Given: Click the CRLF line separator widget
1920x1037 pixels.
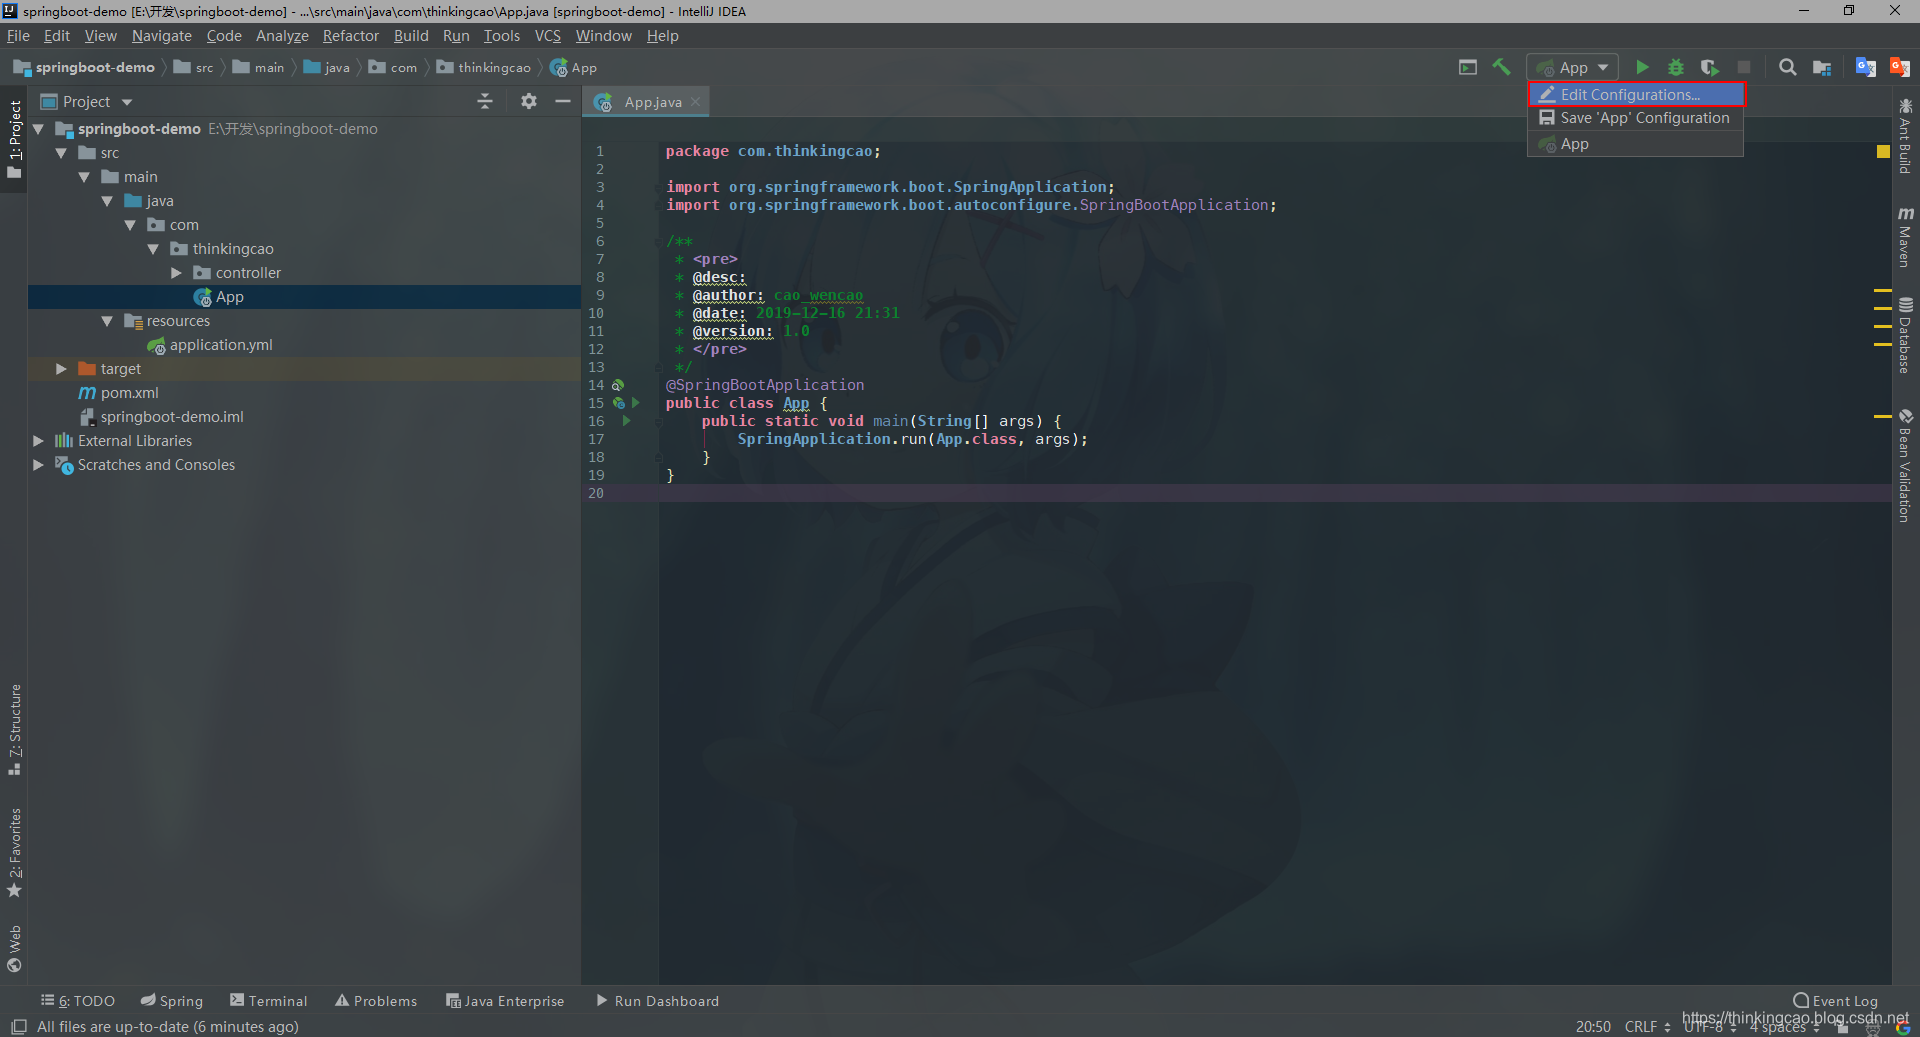Looking at the screenshot, I should [1646, 1027].
